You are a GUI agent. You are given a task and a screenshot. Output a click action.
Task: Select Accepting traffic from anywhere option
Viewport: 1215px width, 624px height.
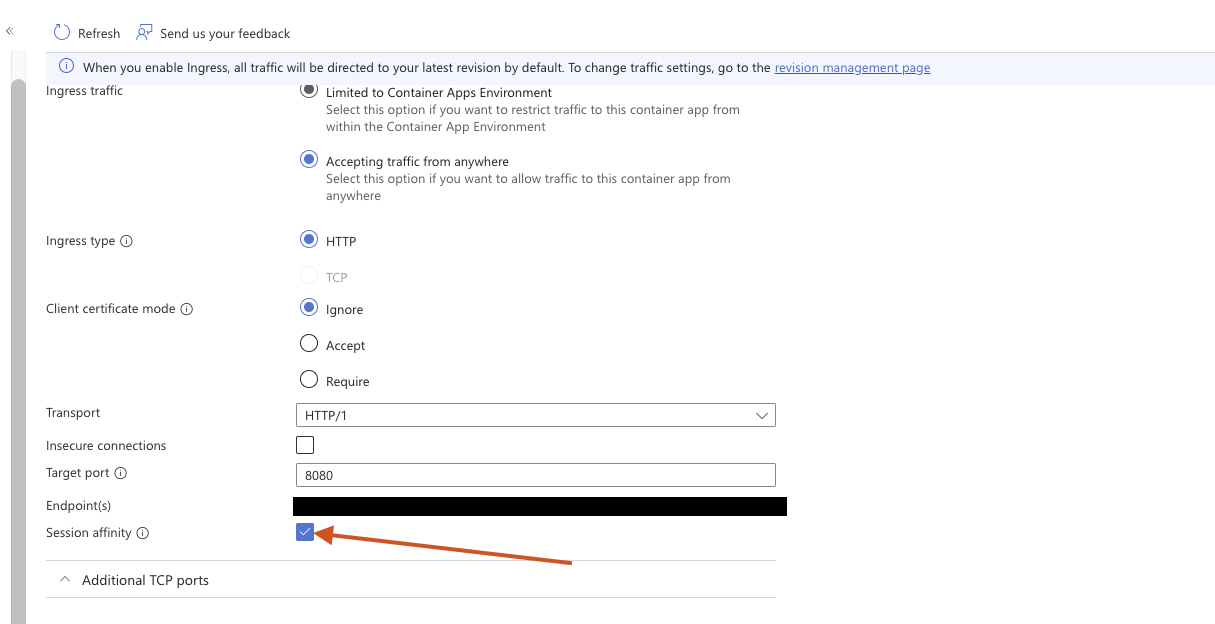309,160
